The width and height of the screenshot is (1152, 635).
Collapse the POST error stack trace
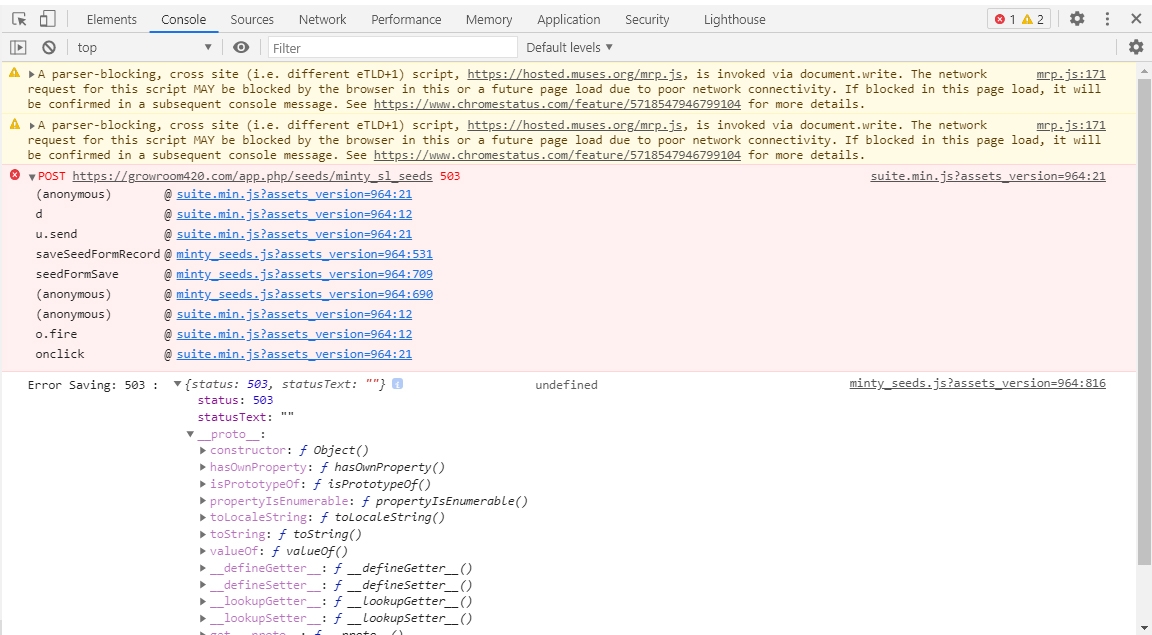click(32, 177)
